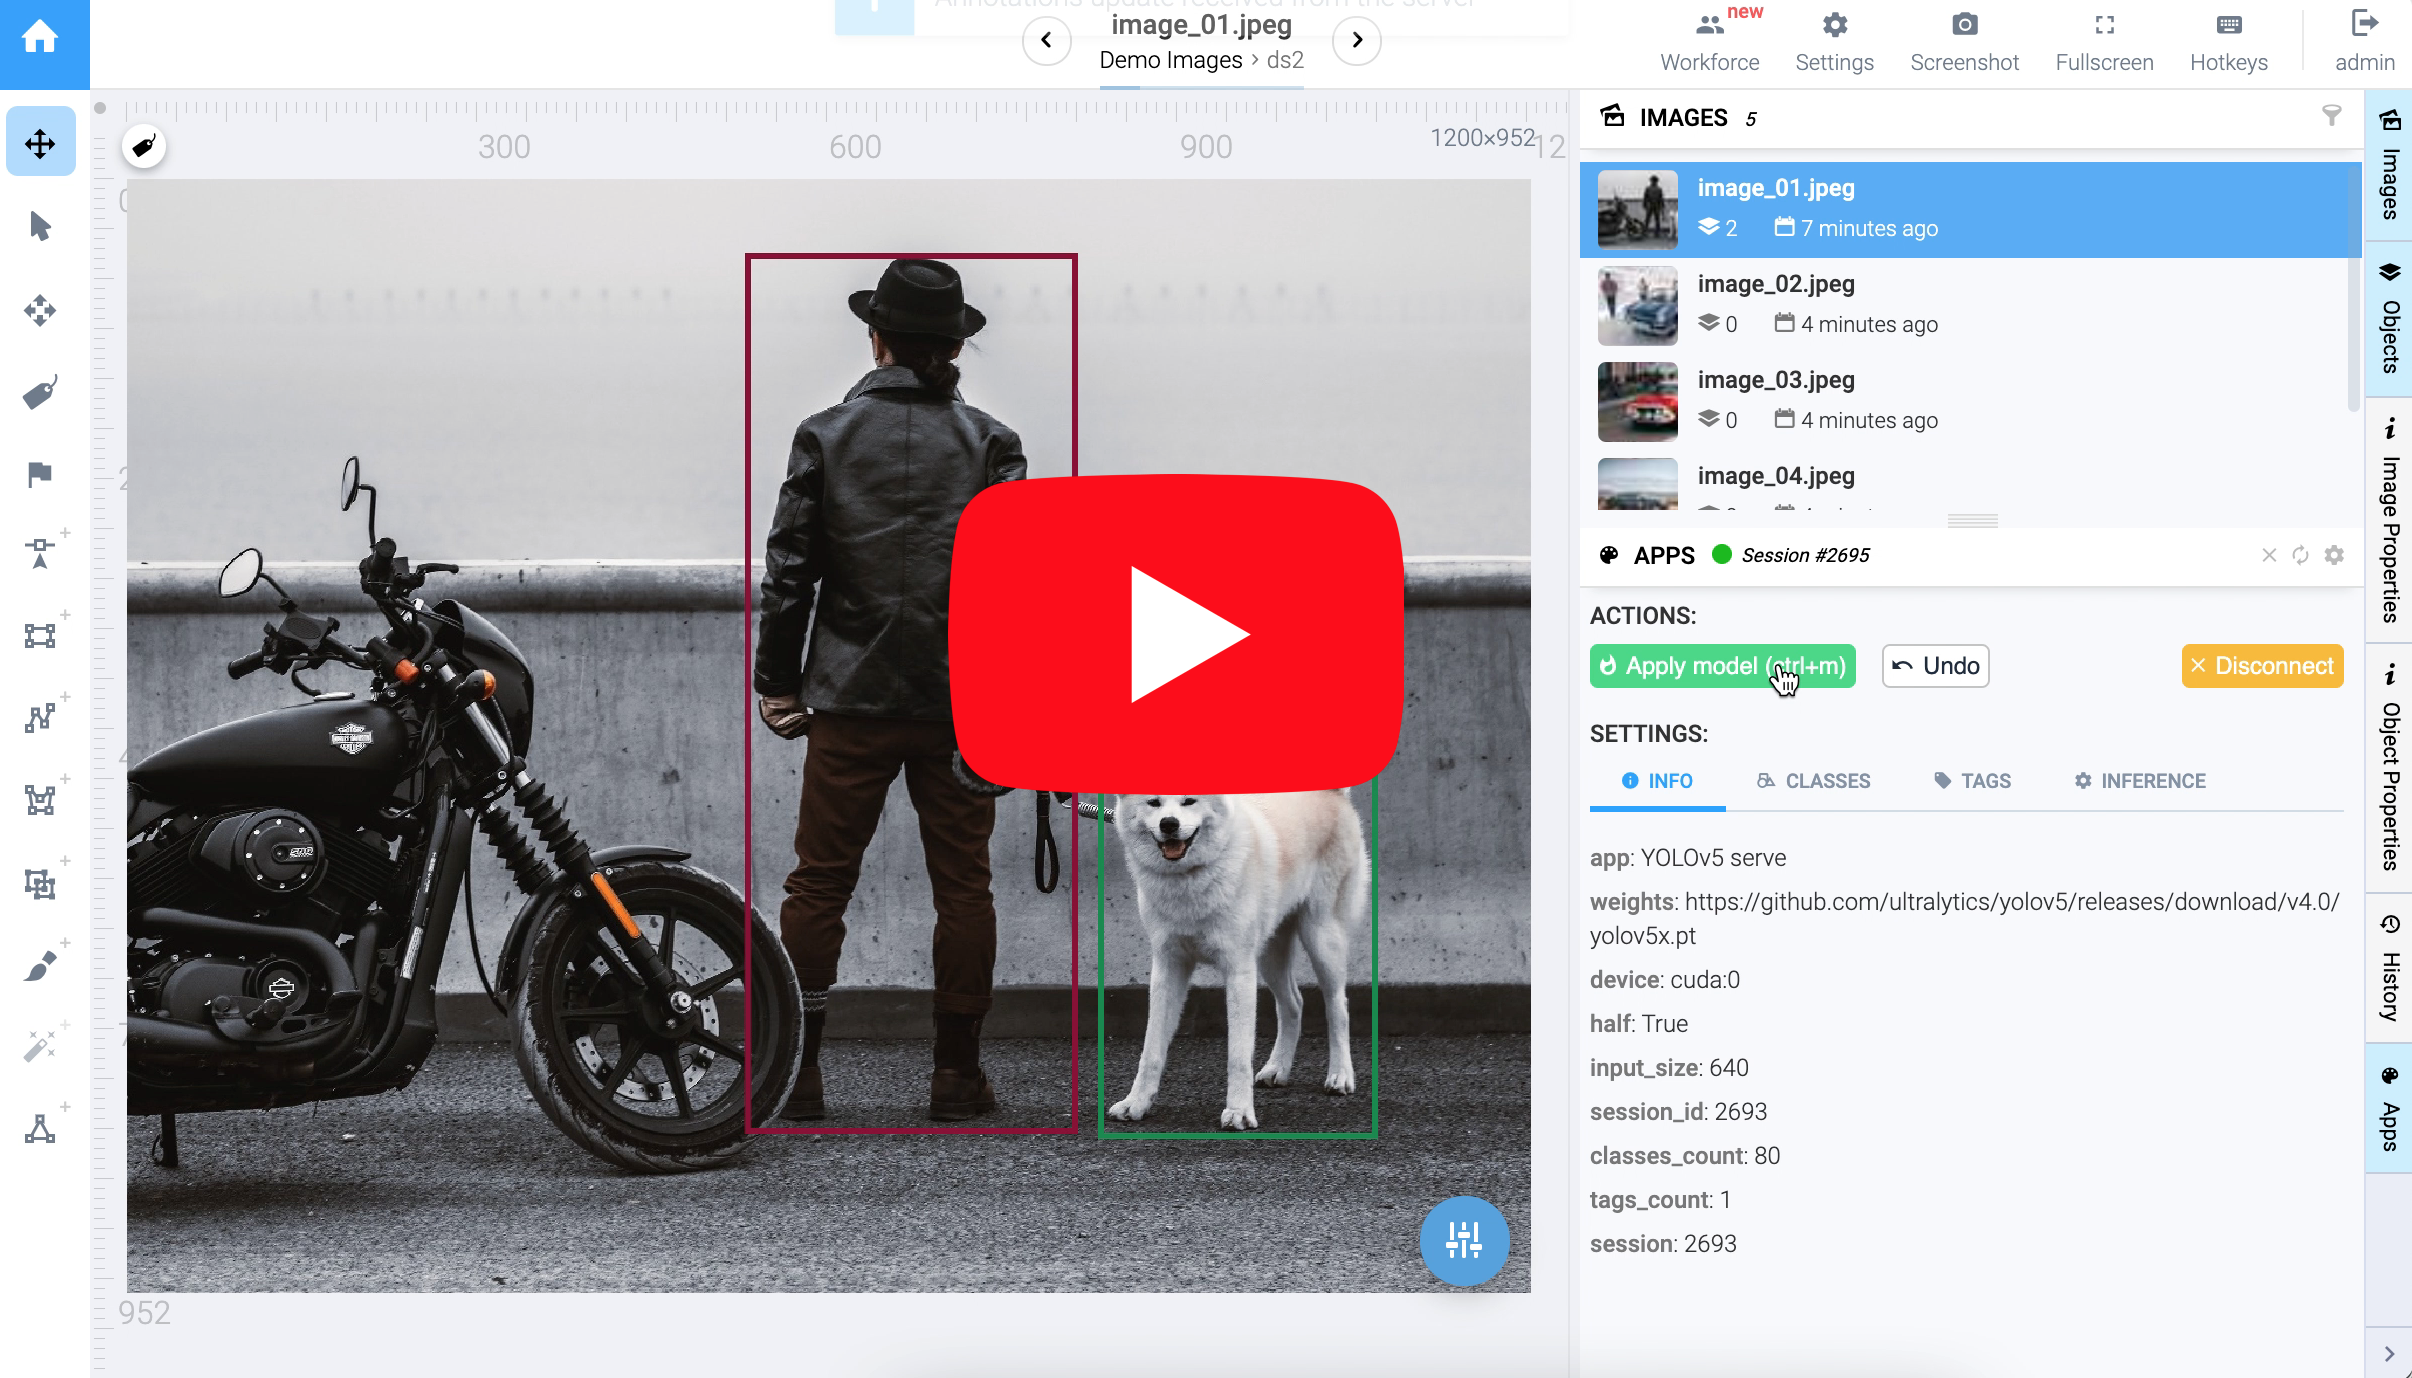Open Images side panel tab

(x=2389, y=165)
